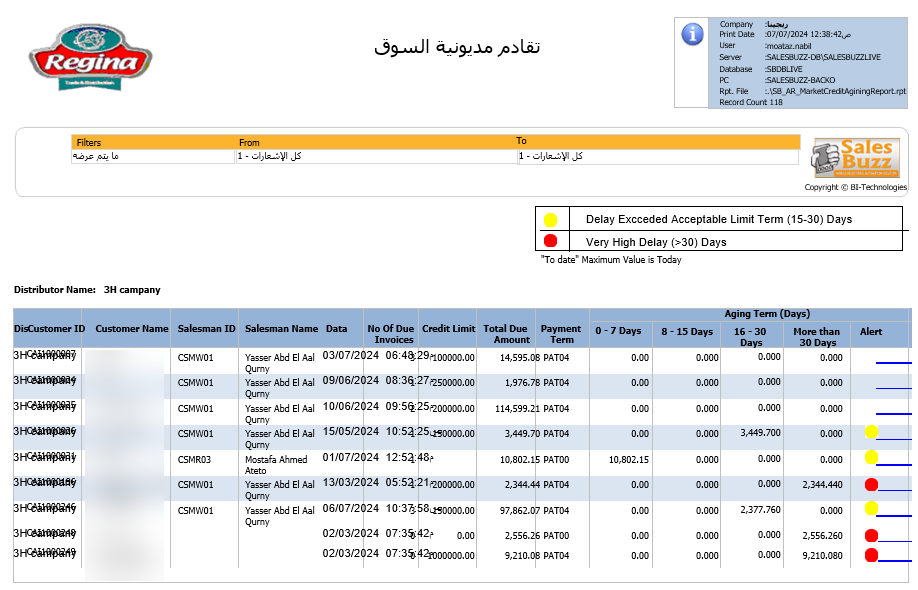The image size is (918, 590).
Task: Click yellow alert dot in Mostafa Ahmed Ateto row
Action: [x=871, y=458]
